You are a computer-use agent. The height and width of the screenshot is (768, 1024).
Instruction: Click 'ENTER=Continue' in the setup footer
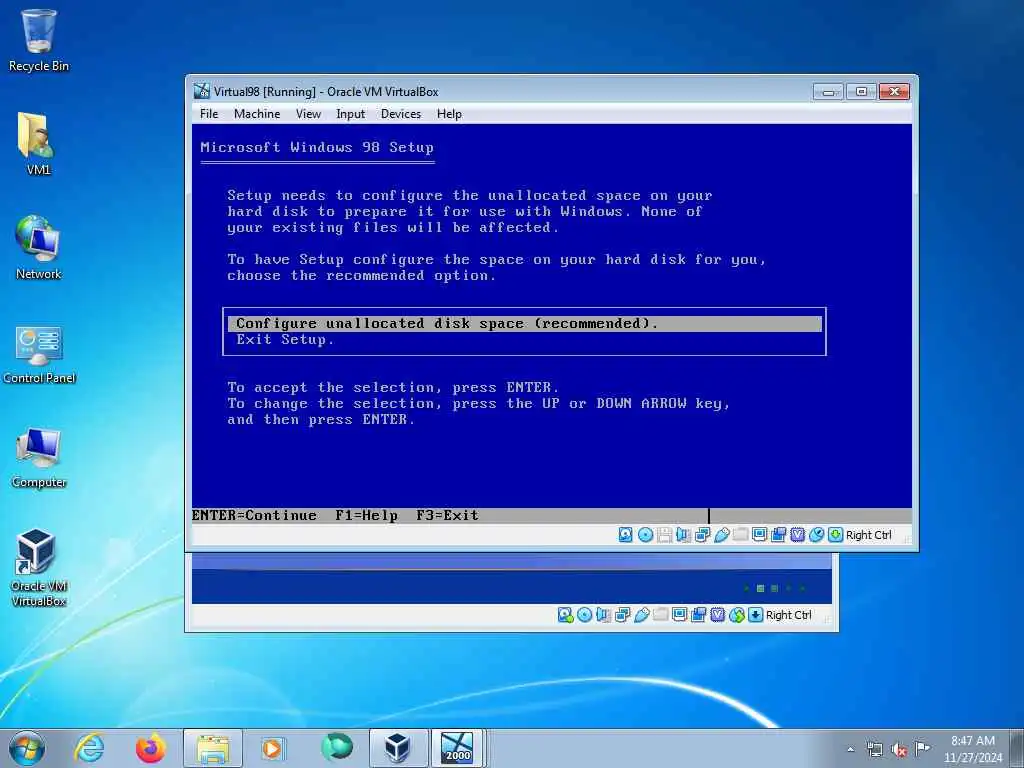click(x=254, y=515)
